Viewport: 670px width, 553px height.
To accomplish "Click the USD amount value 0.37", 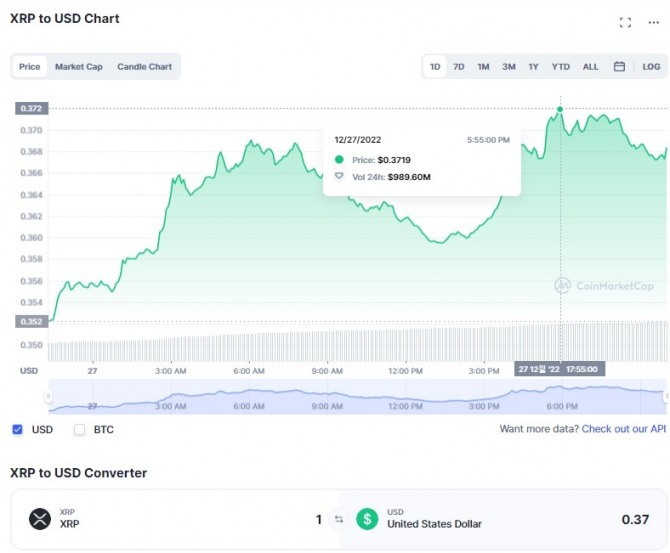I will (x=635, y=519).
